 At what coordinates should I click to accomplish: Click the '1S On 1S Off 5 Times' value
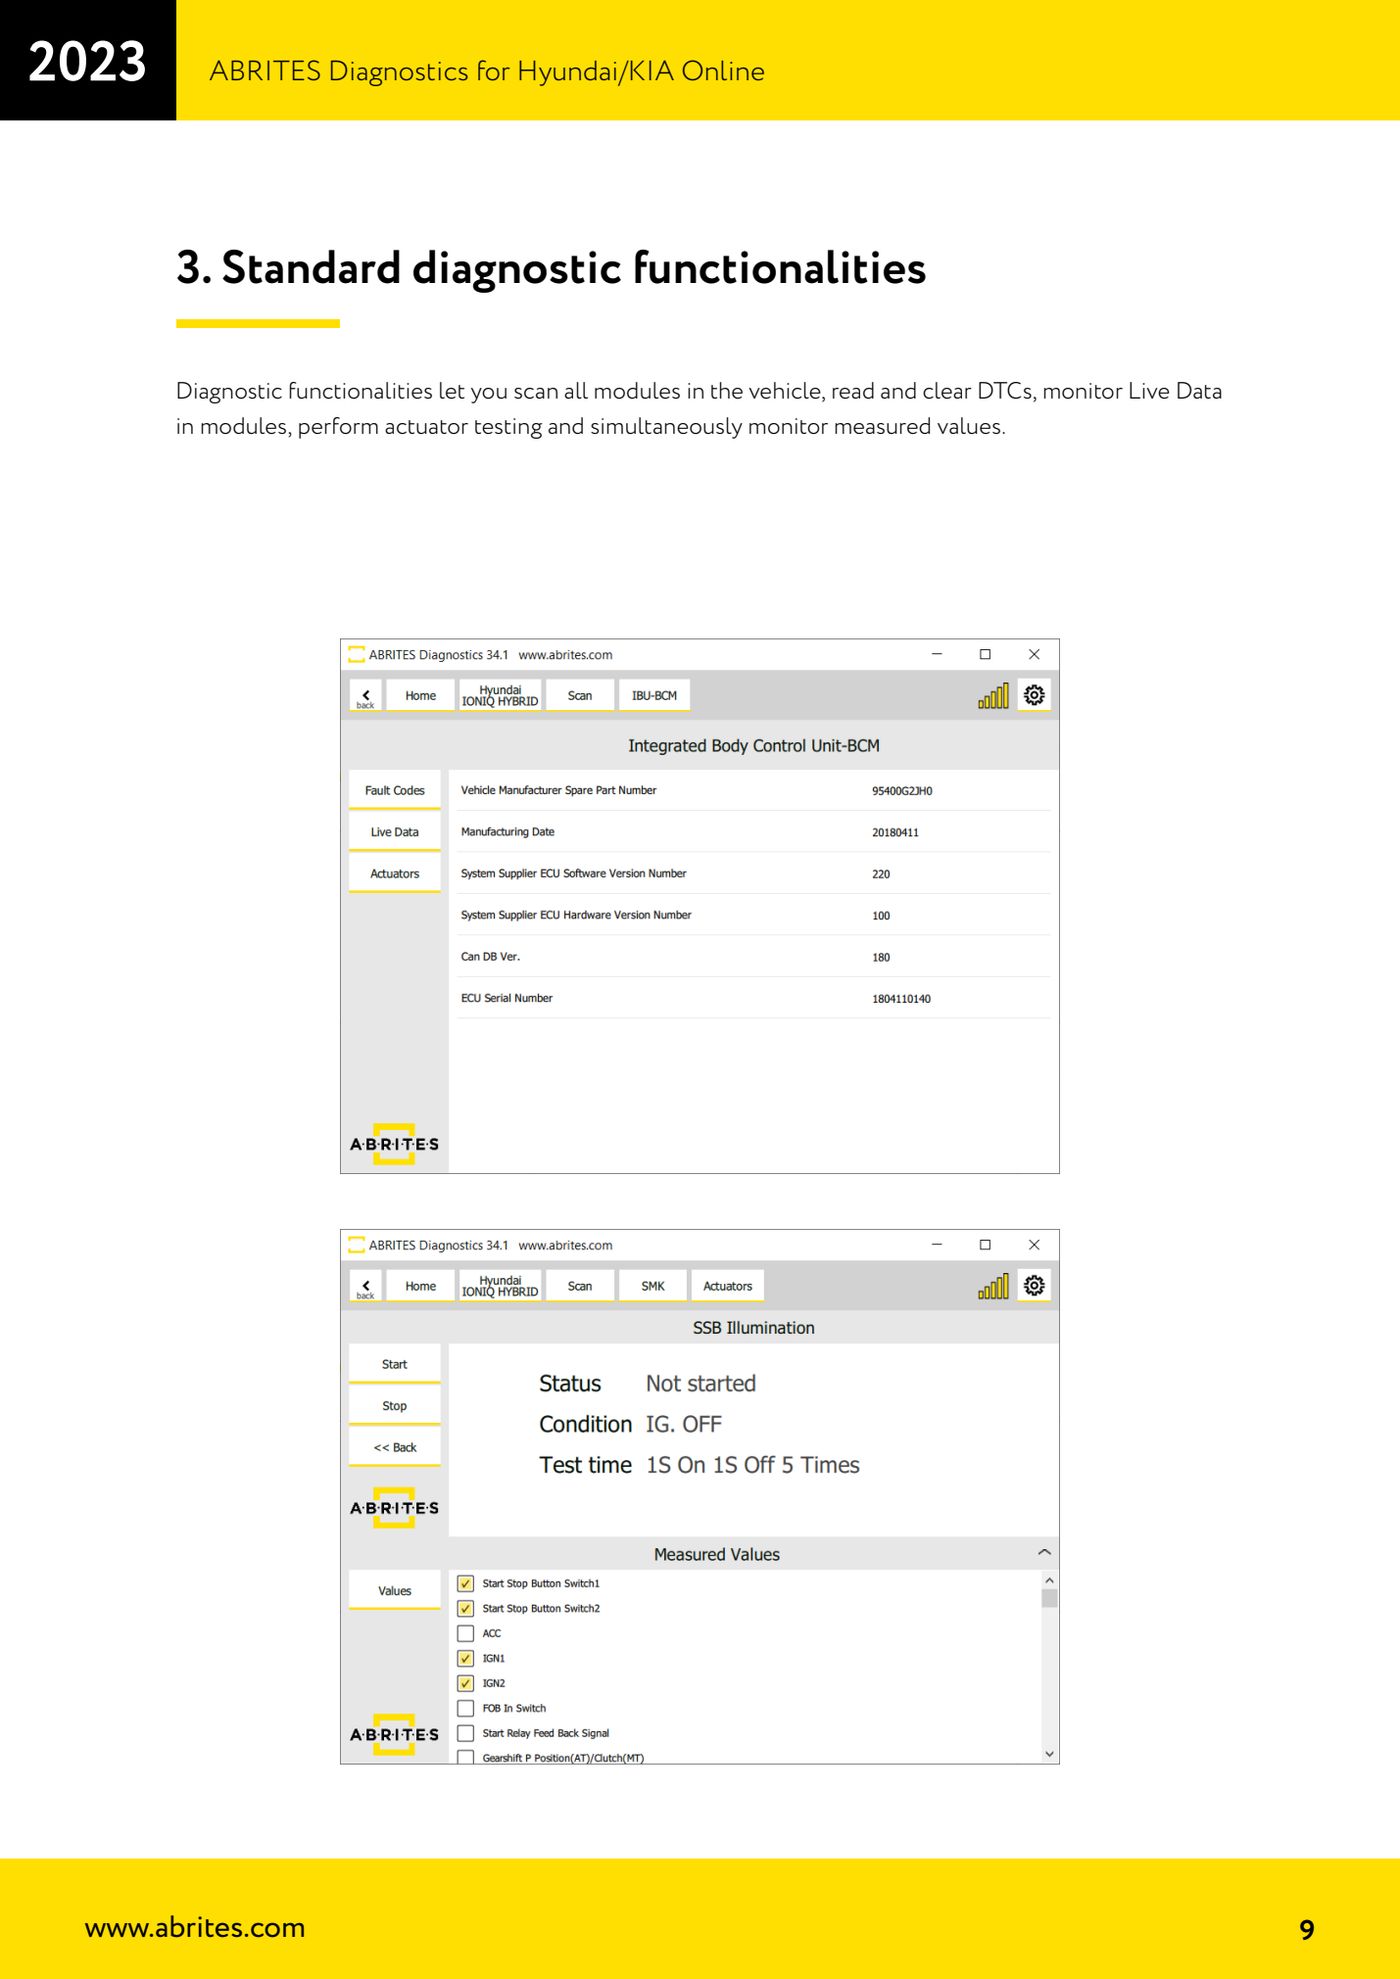pos(753,1466)
